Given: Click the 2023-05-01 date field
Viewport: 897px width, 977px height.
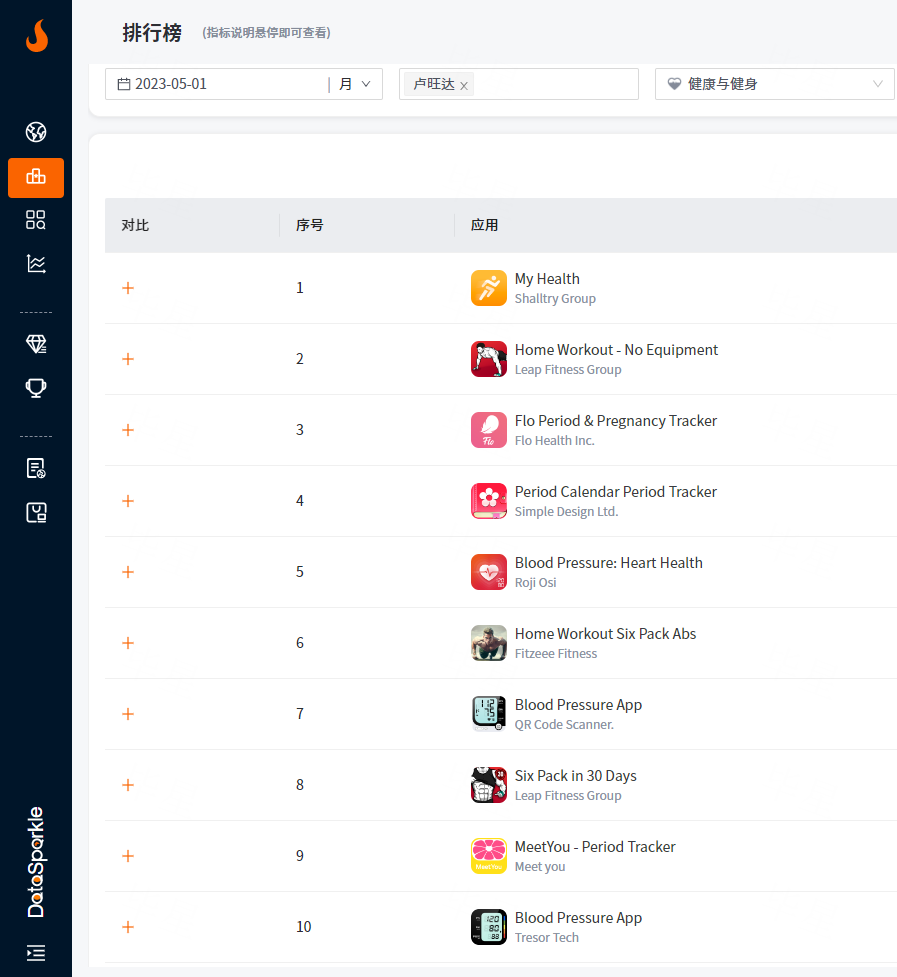Looking at the screenshot, I should click(220, 84).
